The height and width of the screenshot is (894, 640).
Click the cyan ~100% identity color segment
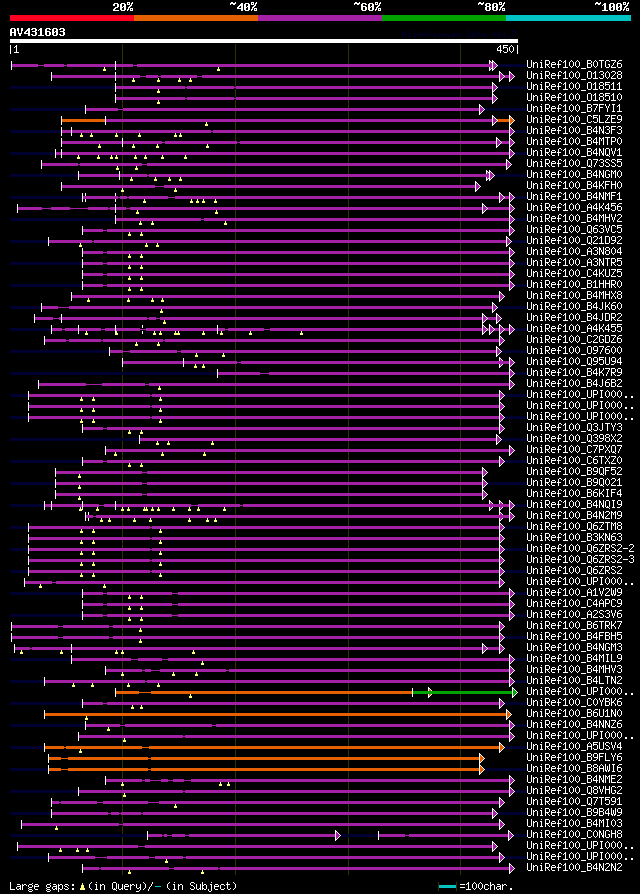click(x=568, y=18)
